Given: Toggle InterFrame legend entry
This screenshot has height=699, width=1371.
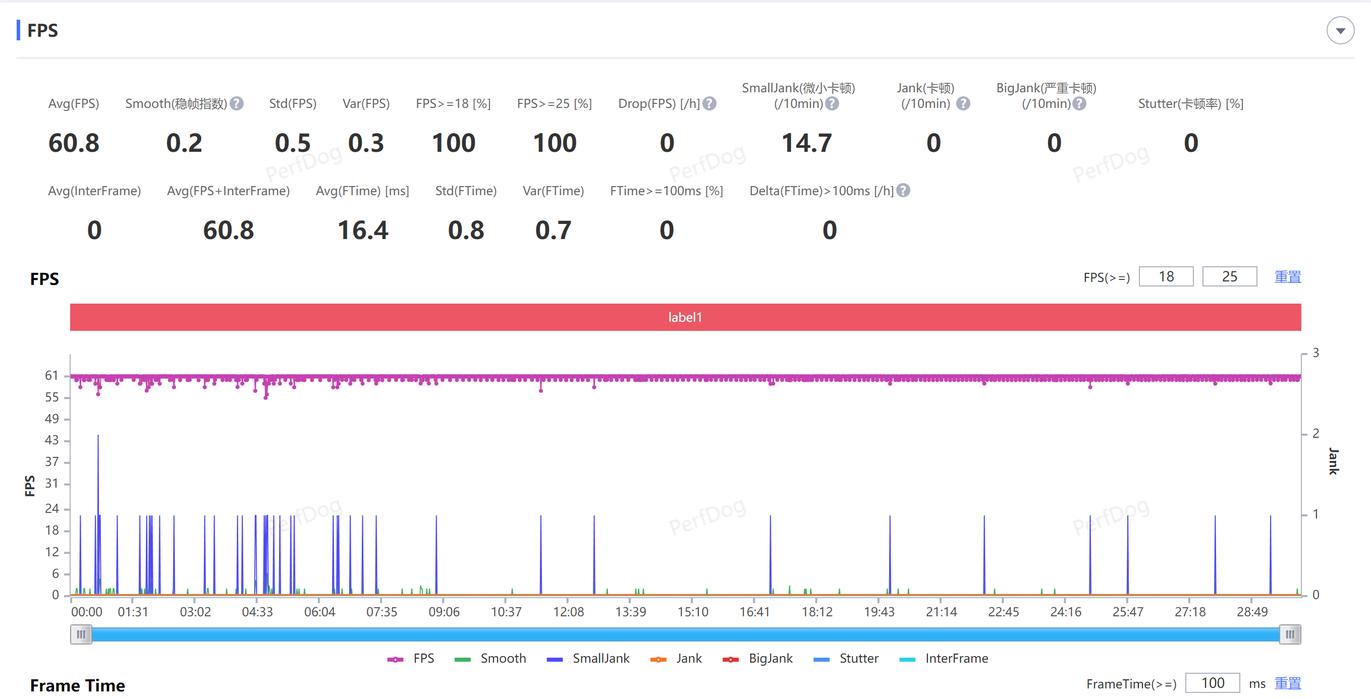Looking at the screenshot, I should point(943,658).
